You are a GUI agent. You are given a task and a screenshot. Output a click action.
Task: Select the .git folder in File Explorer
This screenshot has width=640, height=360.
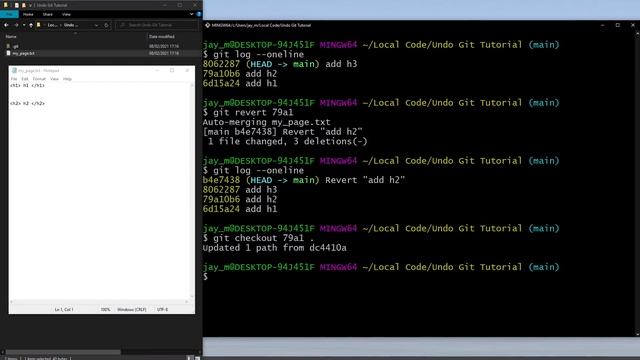click(15, 46)
